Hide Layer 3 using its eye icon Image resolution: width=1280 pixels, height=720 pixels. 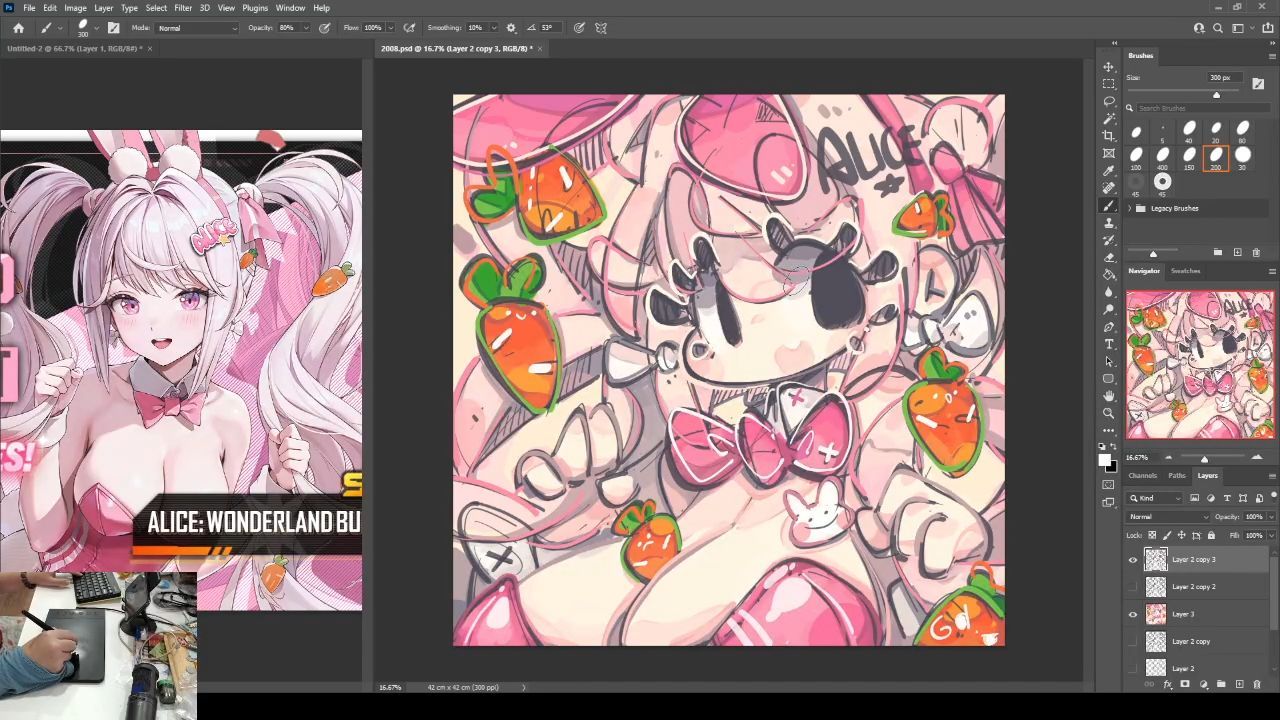pyautogui.click(x=1133, y=614)
